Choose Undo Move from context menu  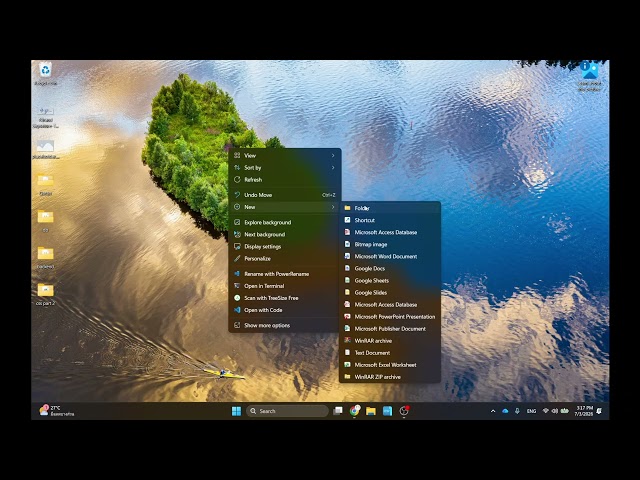click(284, 195)
